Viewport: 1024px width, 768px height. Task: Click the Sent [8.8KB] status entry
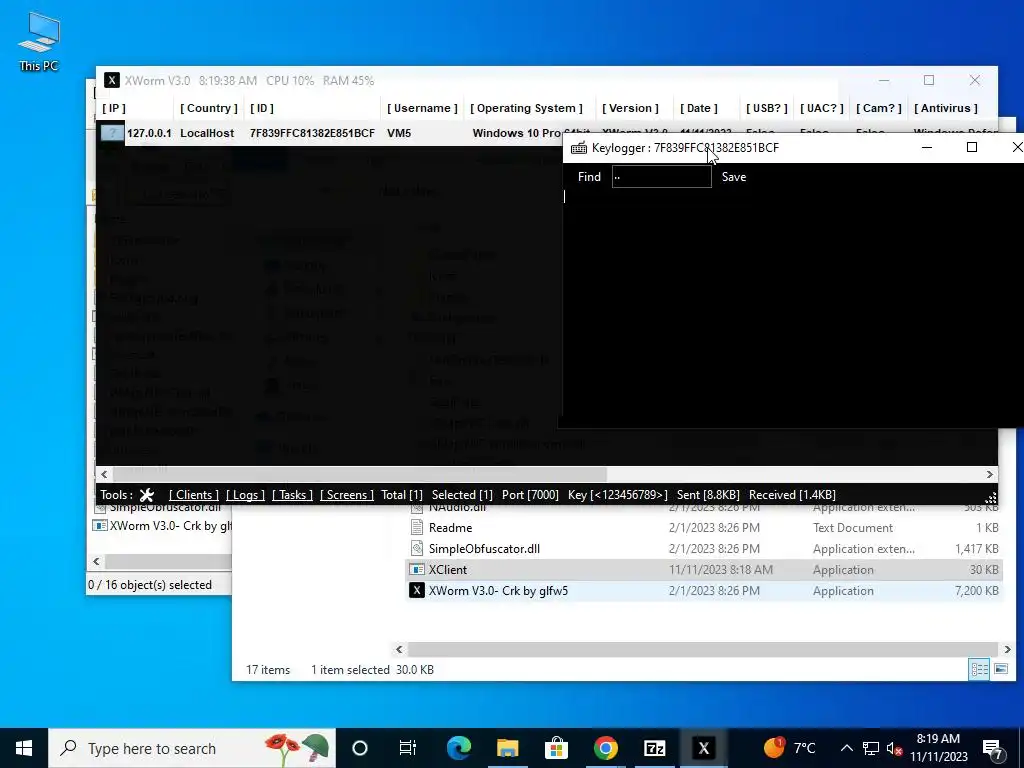coord(708,495)
